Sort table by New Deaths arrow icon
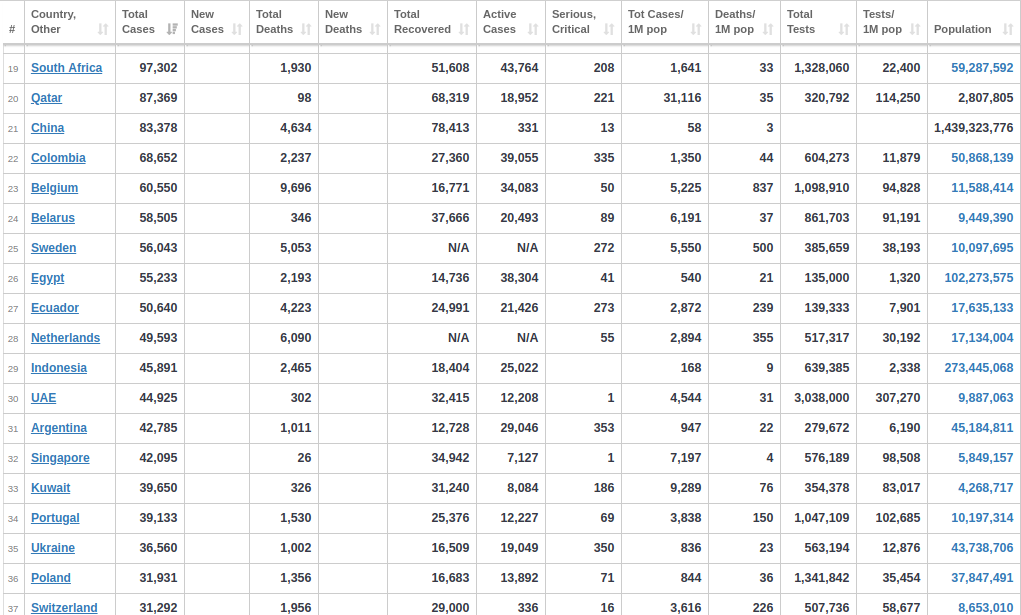Image resolution: width=1021 pixels, height=615 pixels. (x=375, y=29)
